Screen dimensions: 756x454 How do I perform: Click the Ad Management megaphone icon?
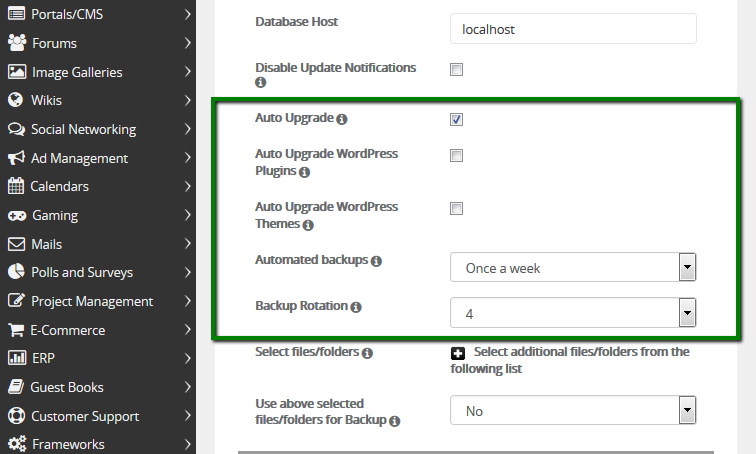tap(15, 158)
